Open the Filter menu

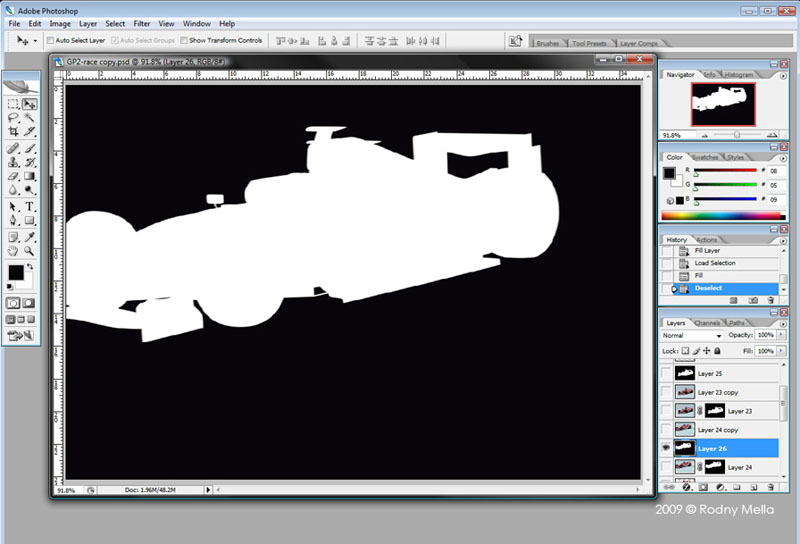coord(142,23)
